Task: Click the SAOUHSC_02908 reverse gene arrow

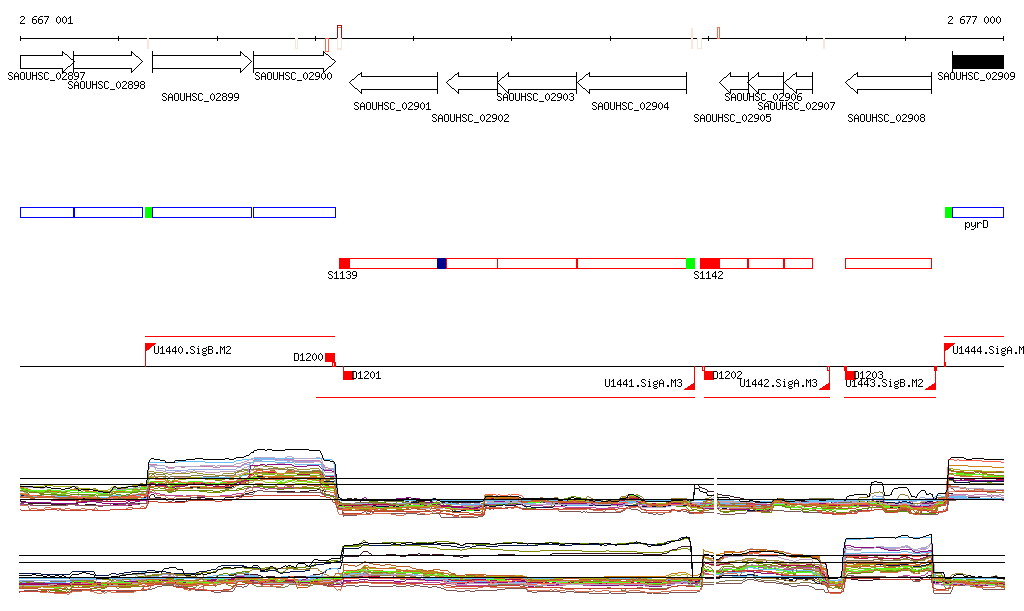Action: point(888,83)
